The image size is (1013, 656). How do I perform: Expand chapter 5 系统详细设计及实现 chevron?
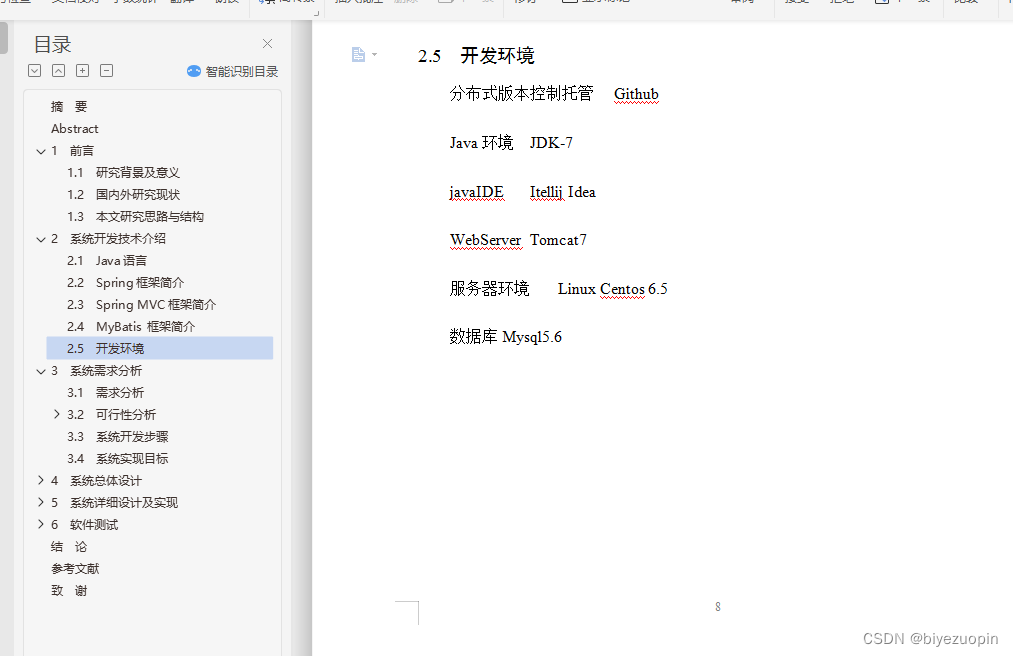pyautogui.click(x=41, y=502)
